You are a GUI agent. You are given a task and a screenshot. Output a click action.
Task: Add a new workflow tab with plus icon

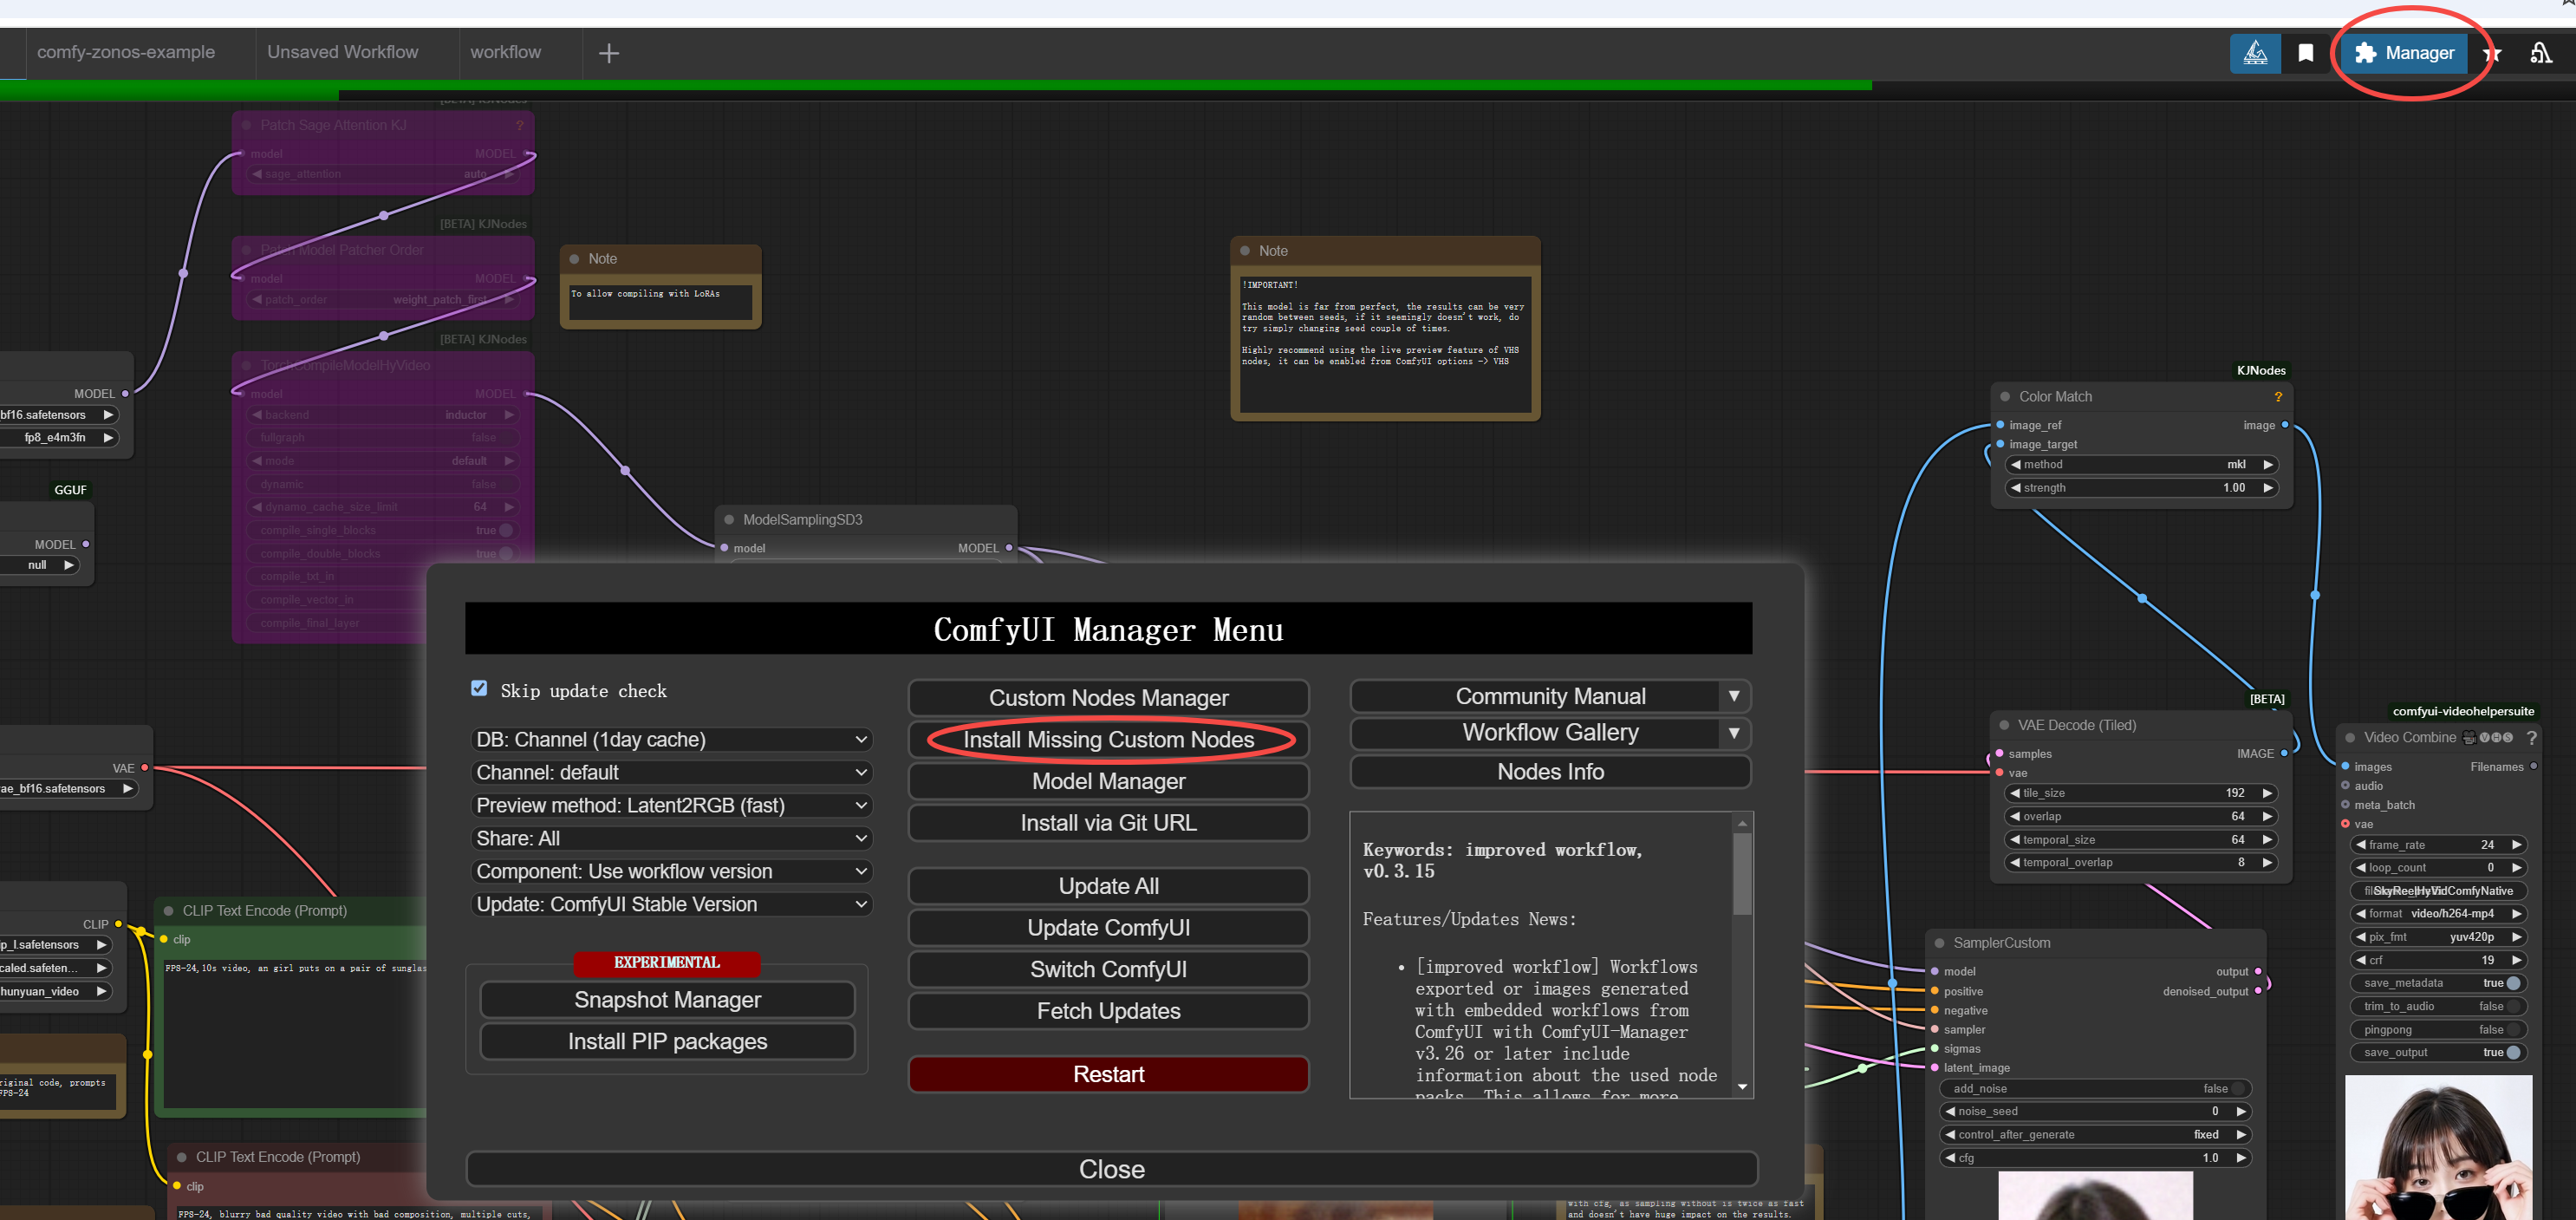[x=608, y=53]
